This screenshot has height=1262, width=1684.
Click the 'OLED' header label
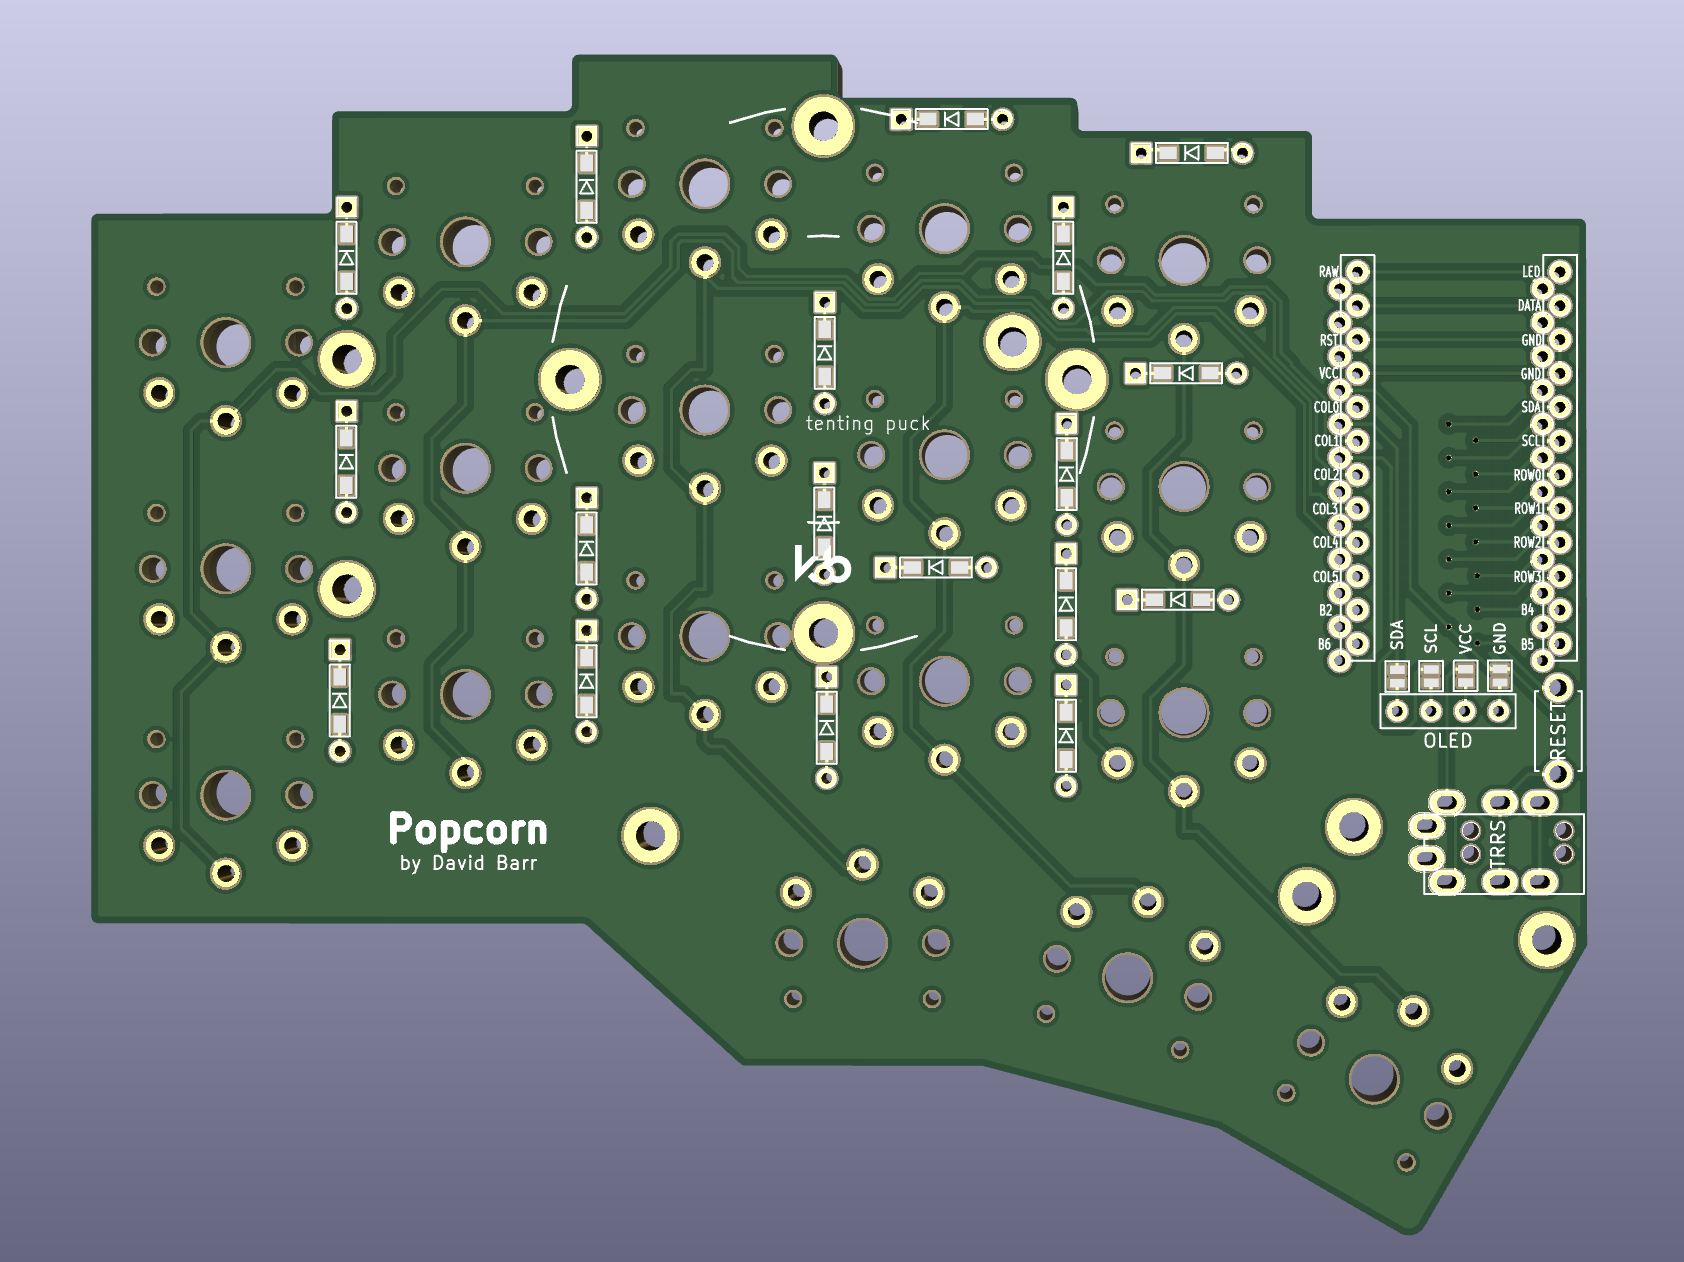[x=1448, y=741]
